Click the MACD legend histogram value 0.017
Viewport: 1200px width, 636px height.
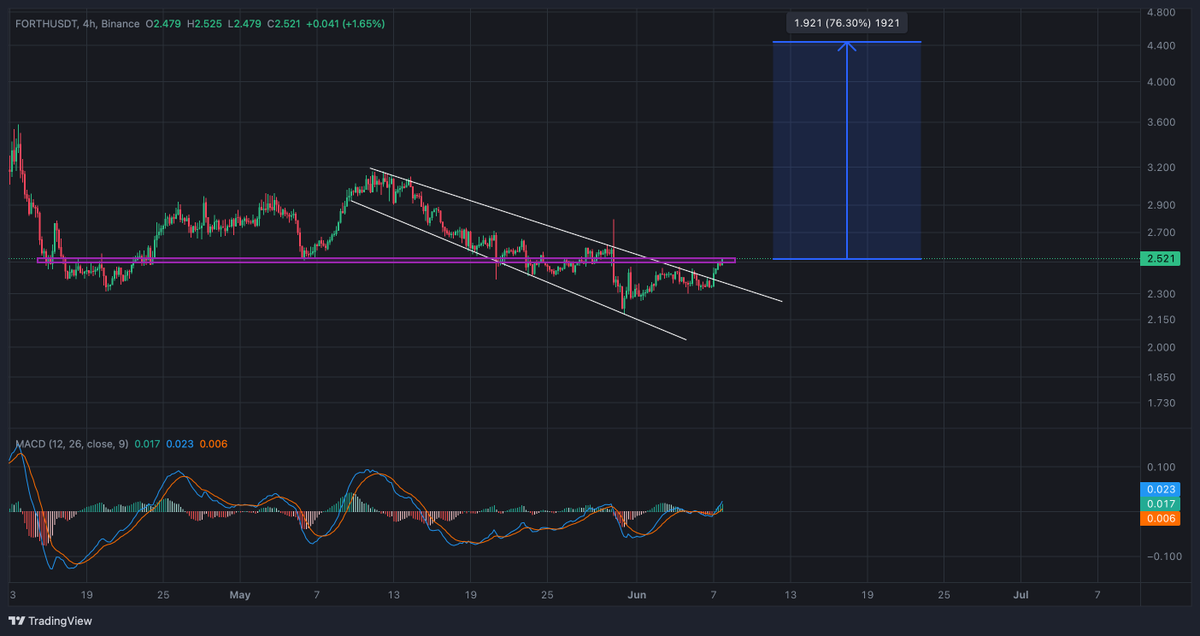pyautogui.click(x=148, y=443)
